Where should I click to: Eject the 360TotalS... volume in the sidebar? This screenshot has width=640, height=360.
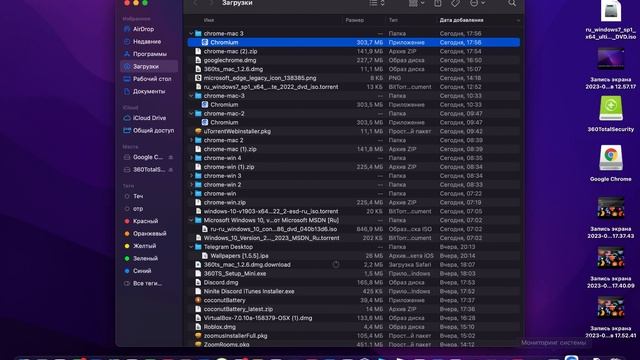[x=171, y=169]
